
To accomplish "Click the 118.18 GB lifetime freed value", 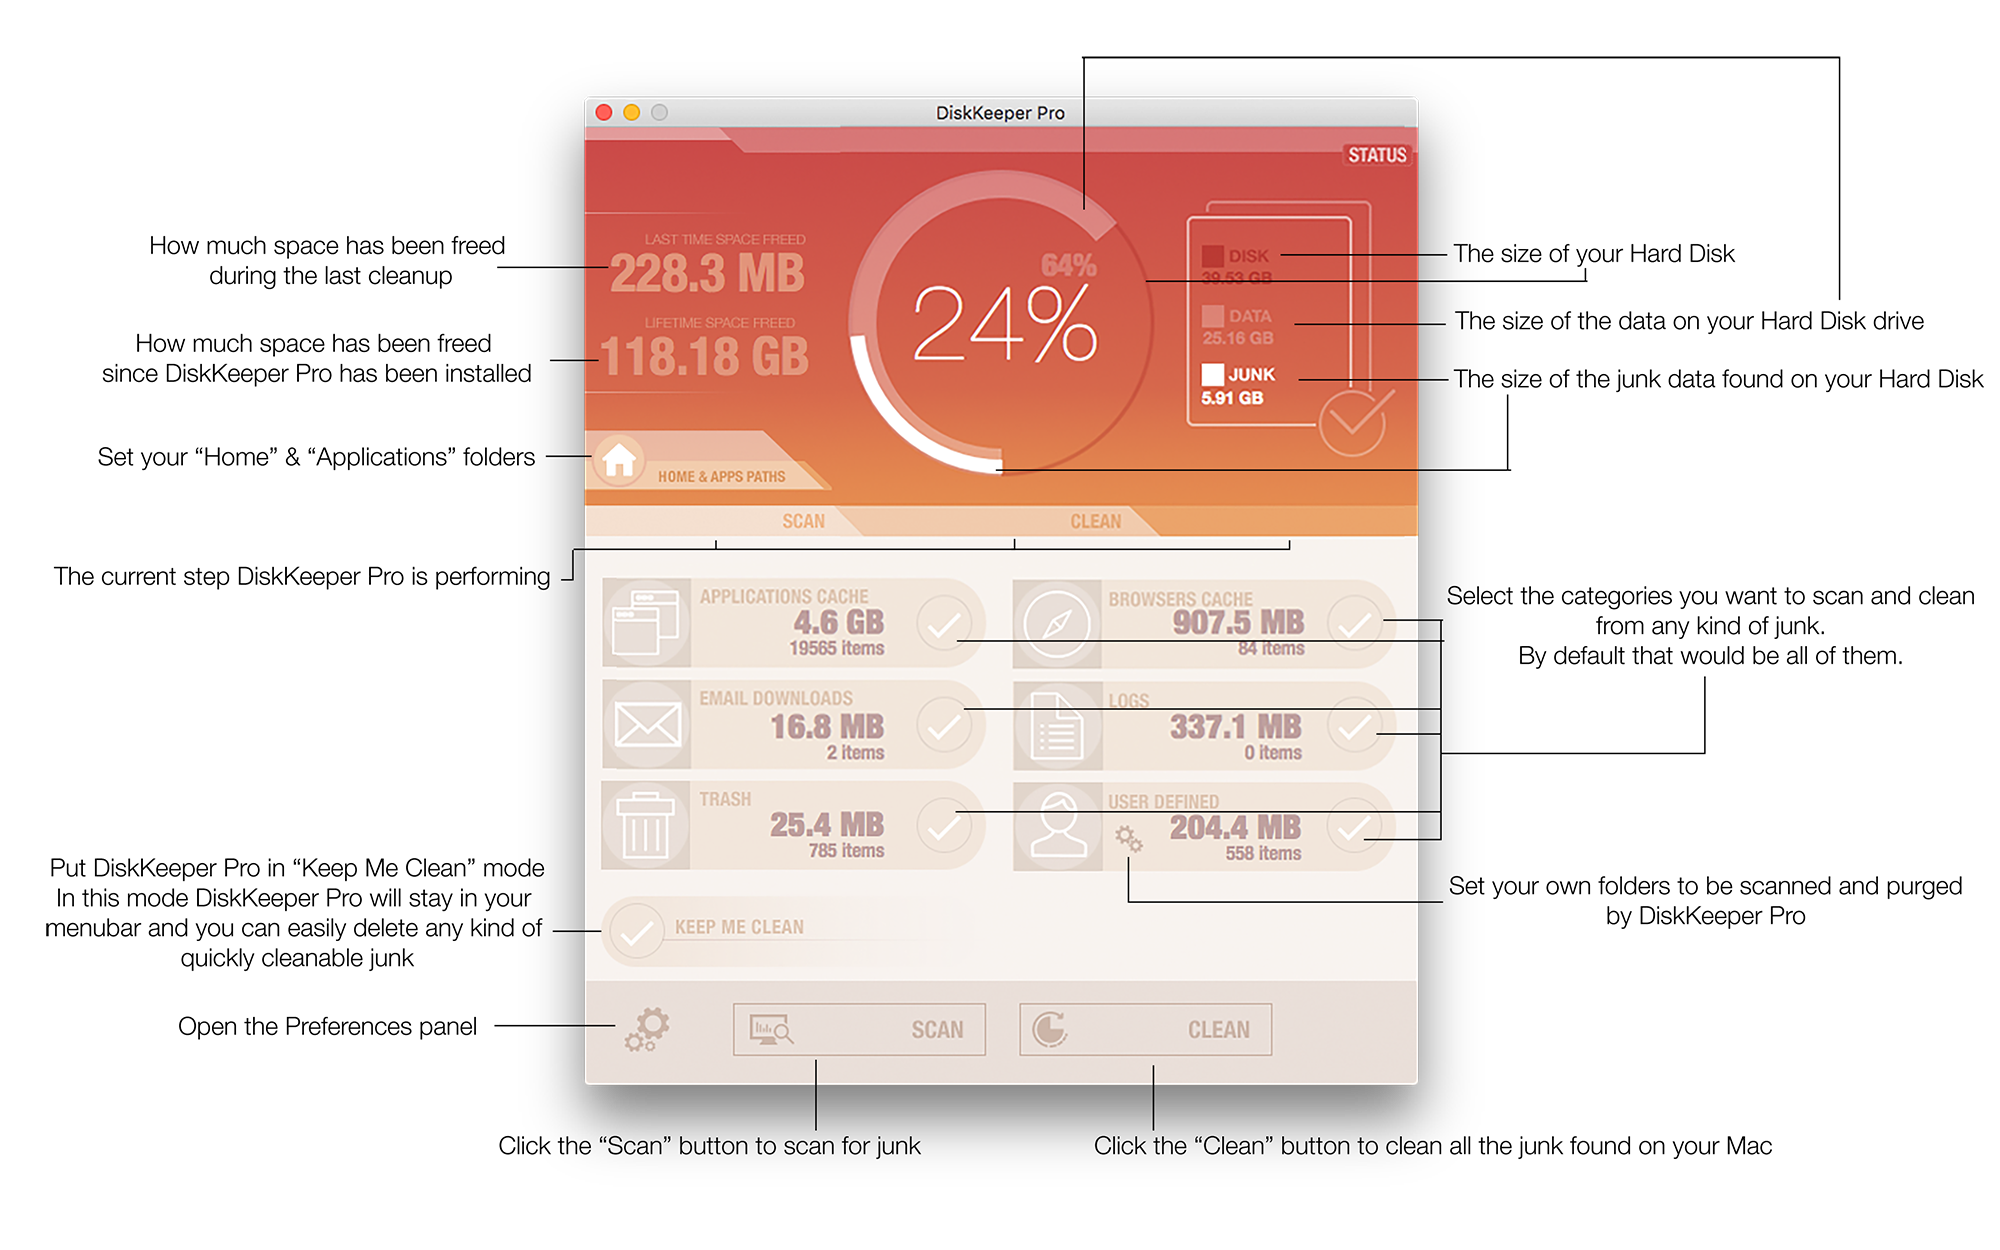I will click(x=705, y=356).
